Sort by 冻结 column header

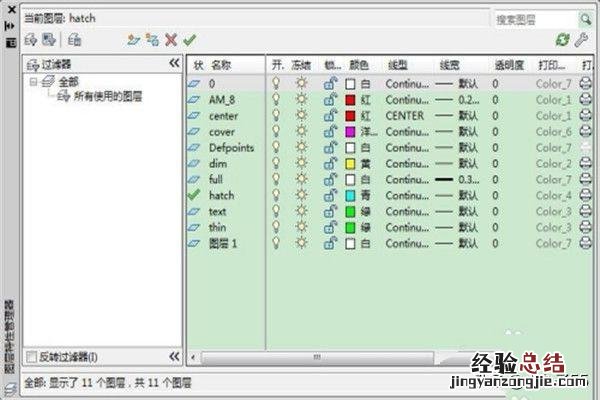(x=301, y=65)
